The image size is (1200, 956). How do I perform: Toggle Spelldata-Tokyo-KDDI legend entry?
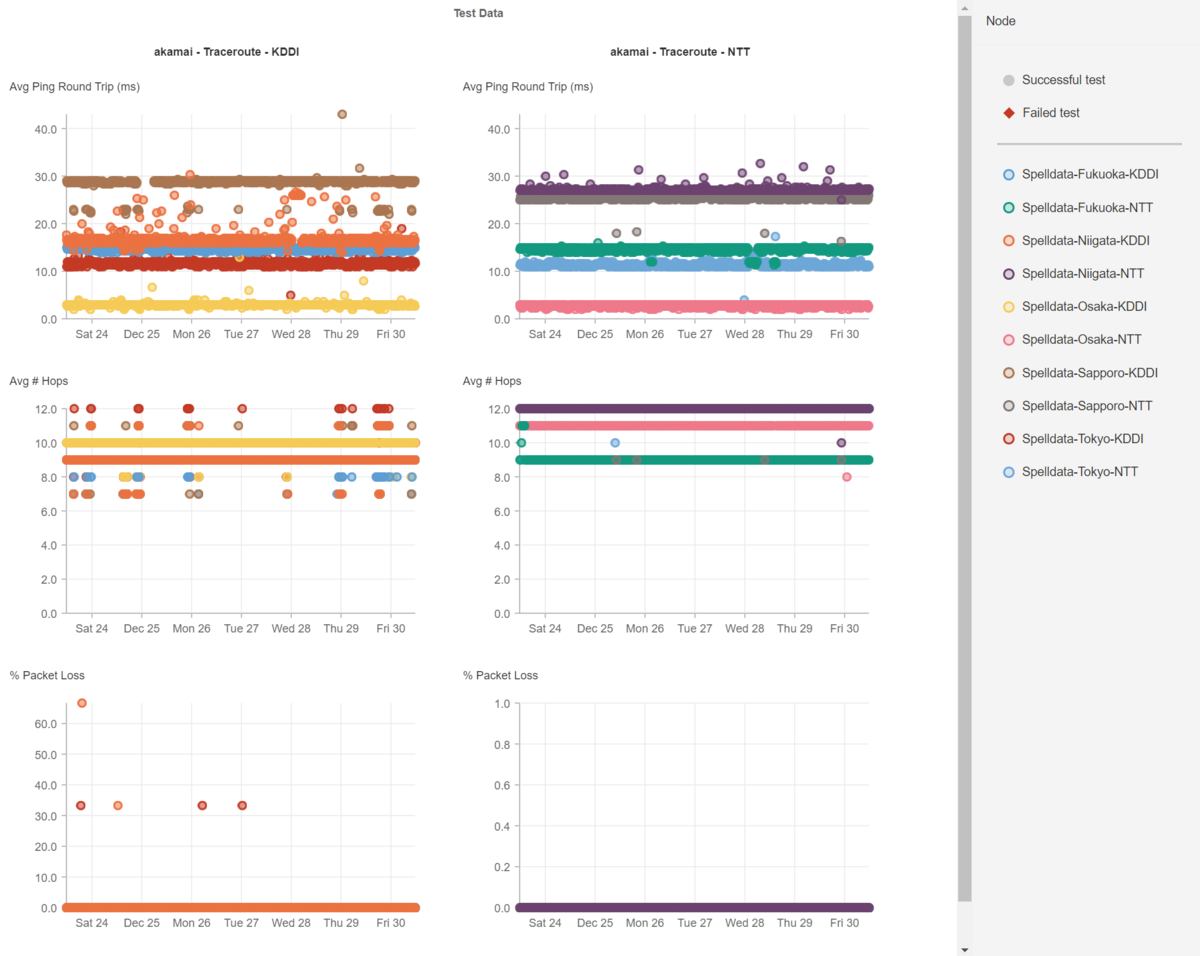click(1073, 438)
